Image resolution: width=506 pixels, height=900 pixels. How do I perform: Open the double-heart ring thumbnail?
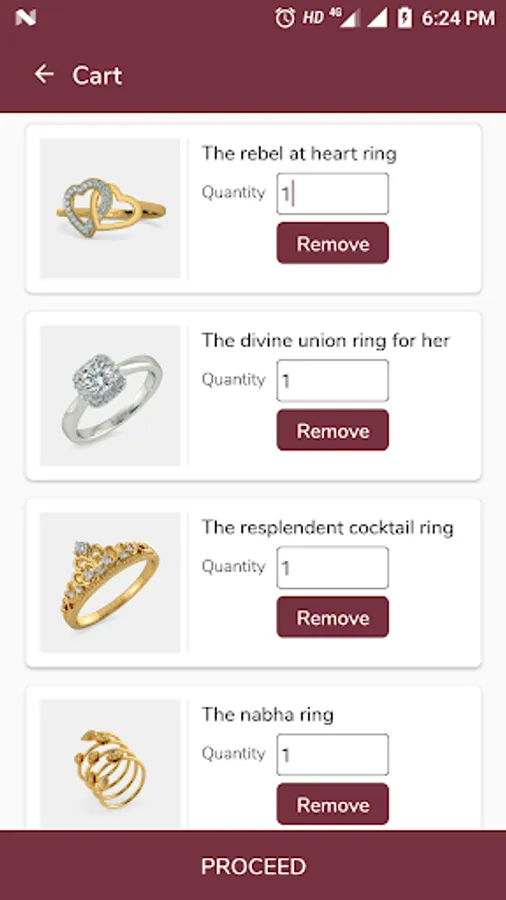(x=110, y=208)
